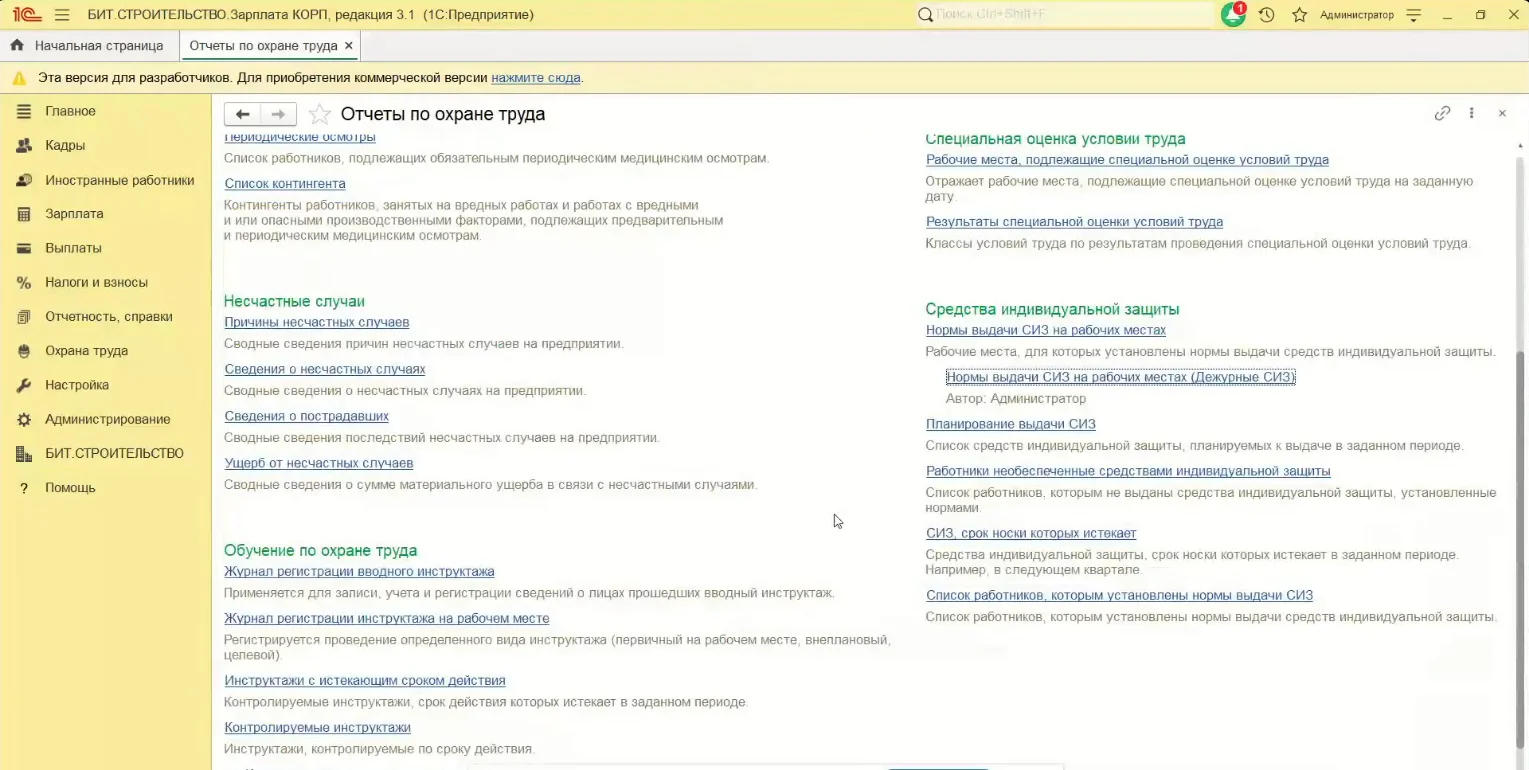Image resolution: width=1529 pixels, height=770 pixels.
Task: Open Планирование выдачи СИЗ report
Action: 1011,424
